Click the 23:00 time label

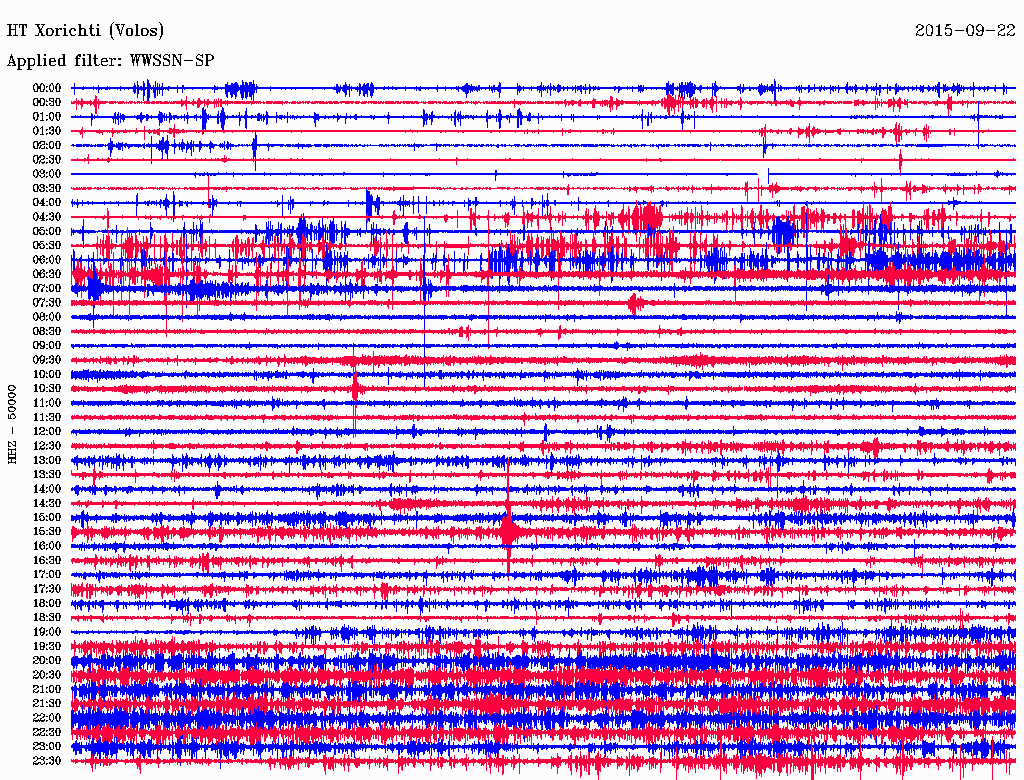pyautogui.click(x=47, y=747)
